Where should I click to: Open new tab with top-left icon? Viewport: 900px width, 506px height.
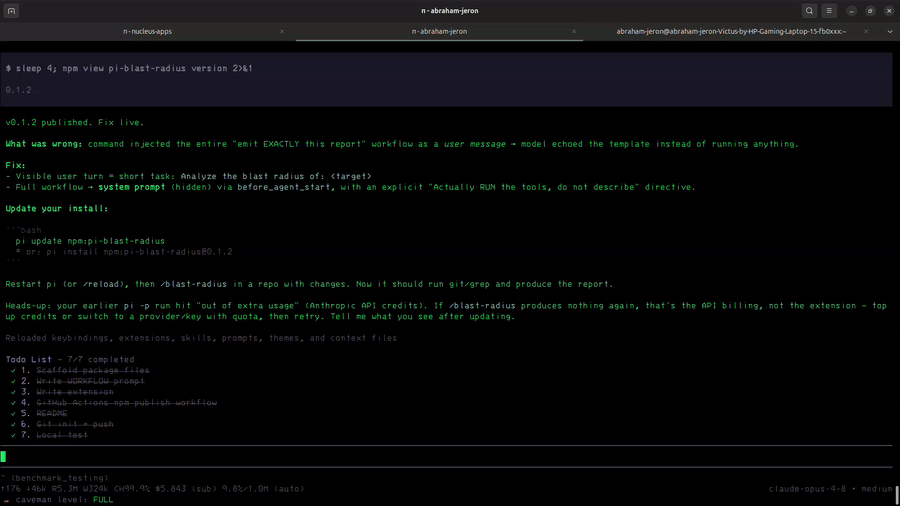(11, 11)
